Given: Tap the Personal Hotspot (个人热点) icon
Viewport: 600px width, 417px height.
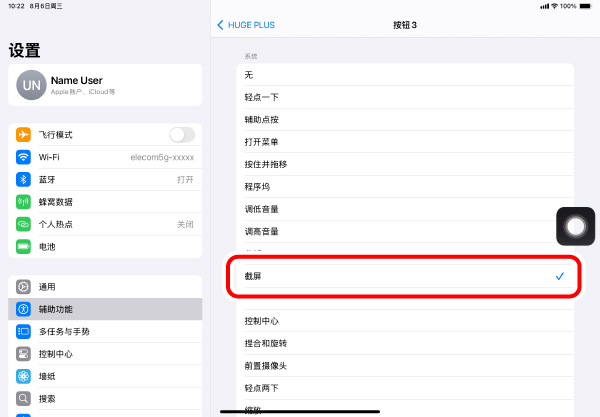Looking at the screenshot, I should click(23, 224).
